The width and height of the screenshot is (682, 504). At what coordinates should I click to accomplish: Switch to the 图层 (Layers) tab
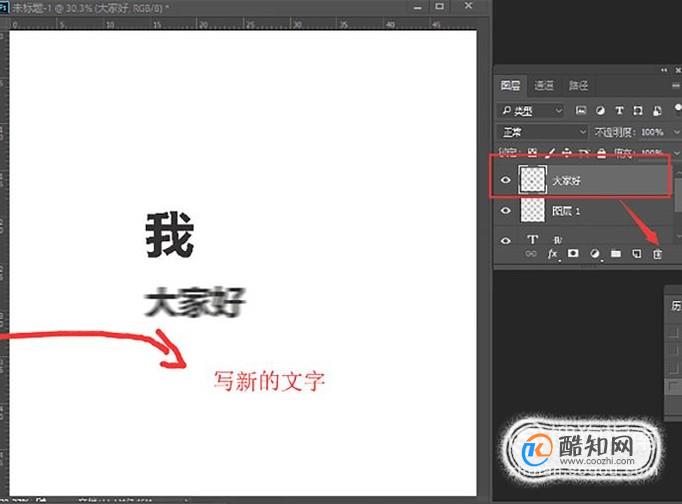pos(510,85)
